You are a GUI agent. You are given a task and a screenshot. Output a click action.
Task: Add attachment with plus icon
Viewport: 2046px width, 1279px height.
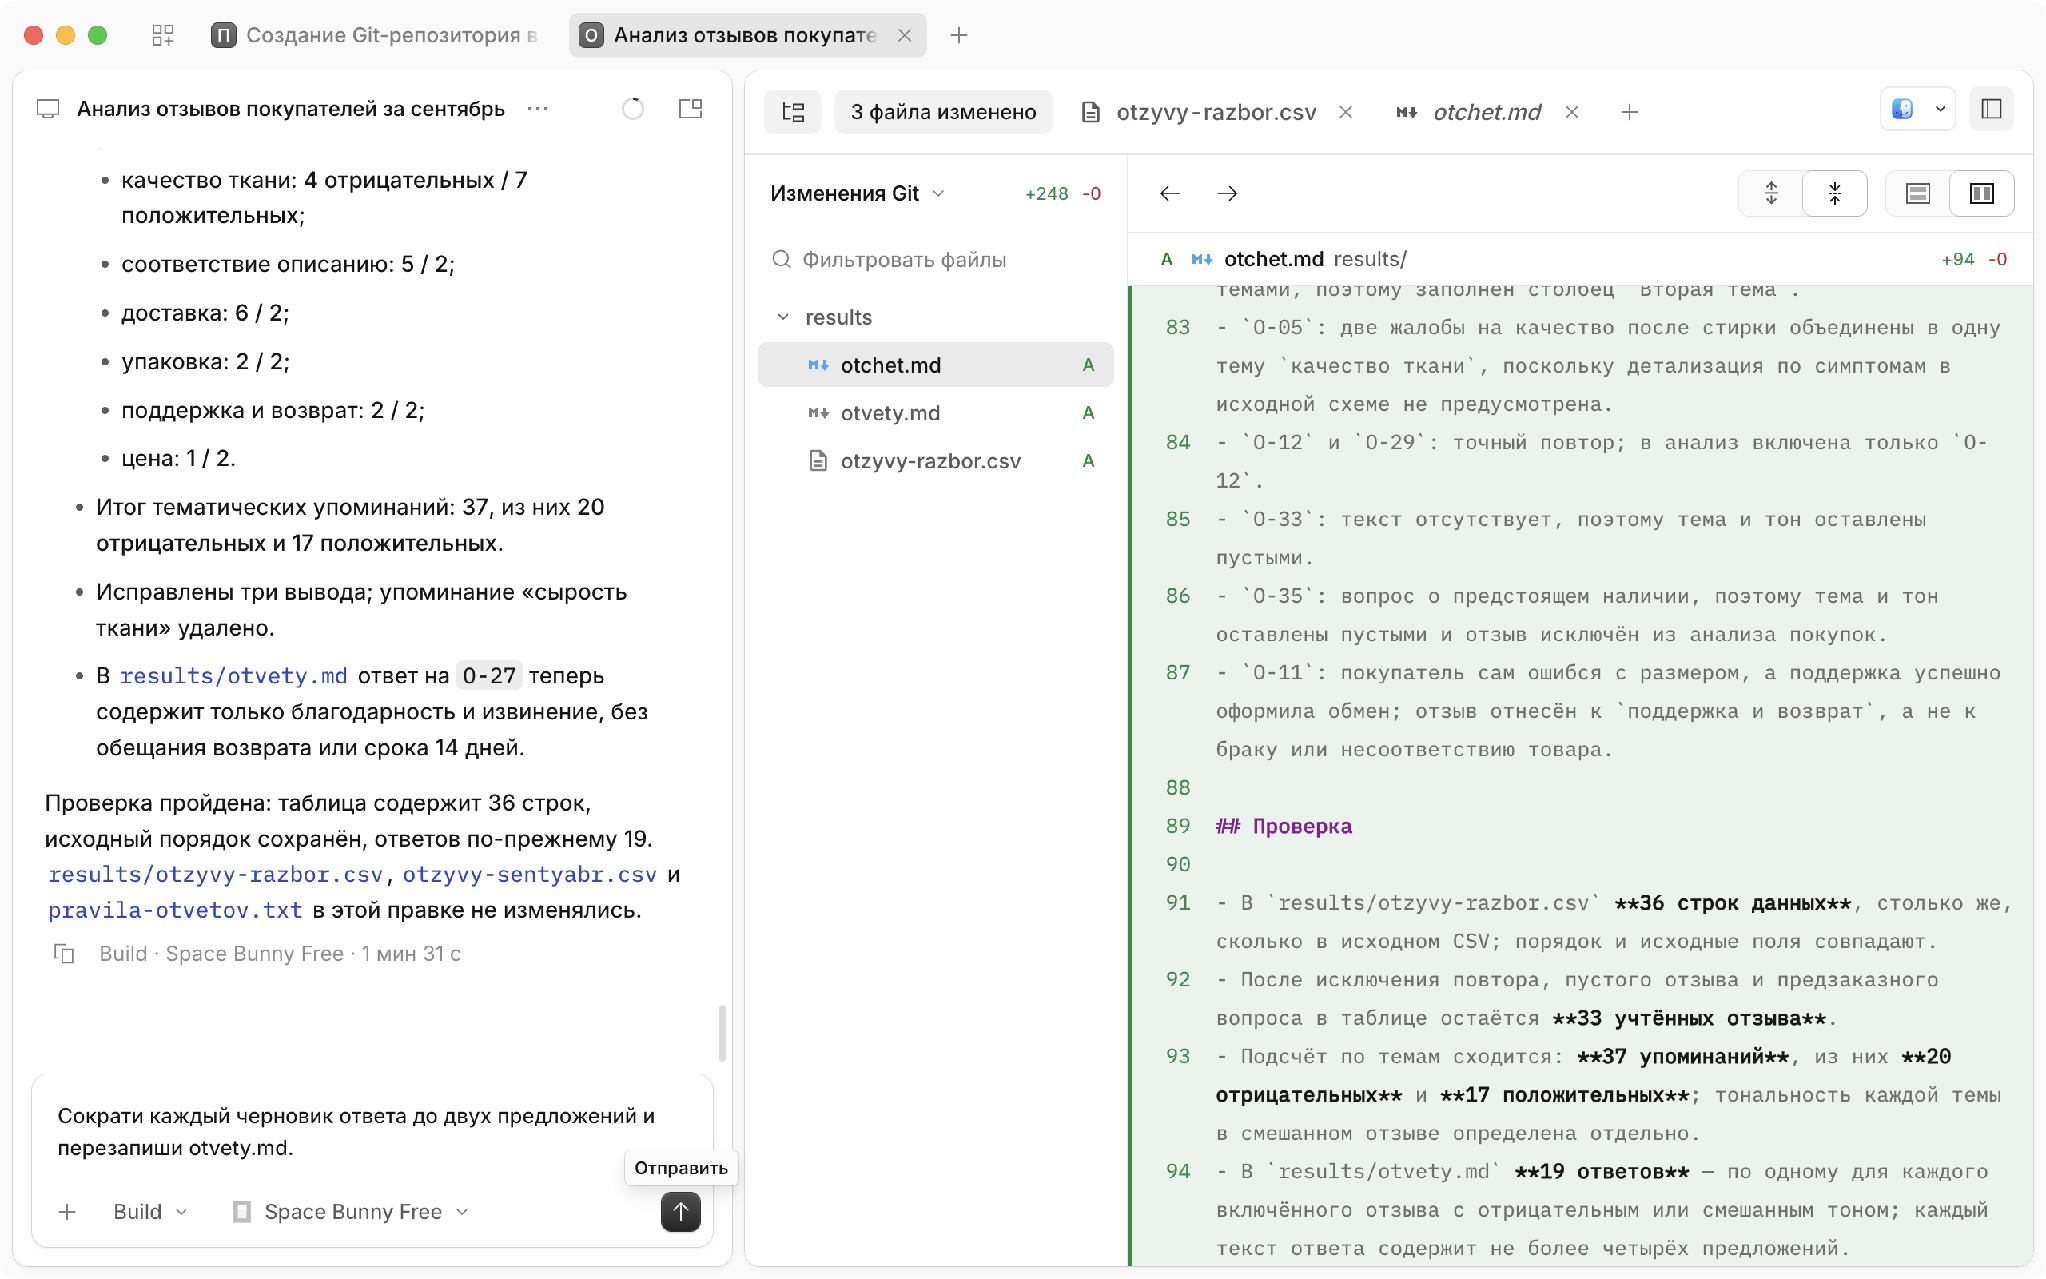pos(67,1212)
